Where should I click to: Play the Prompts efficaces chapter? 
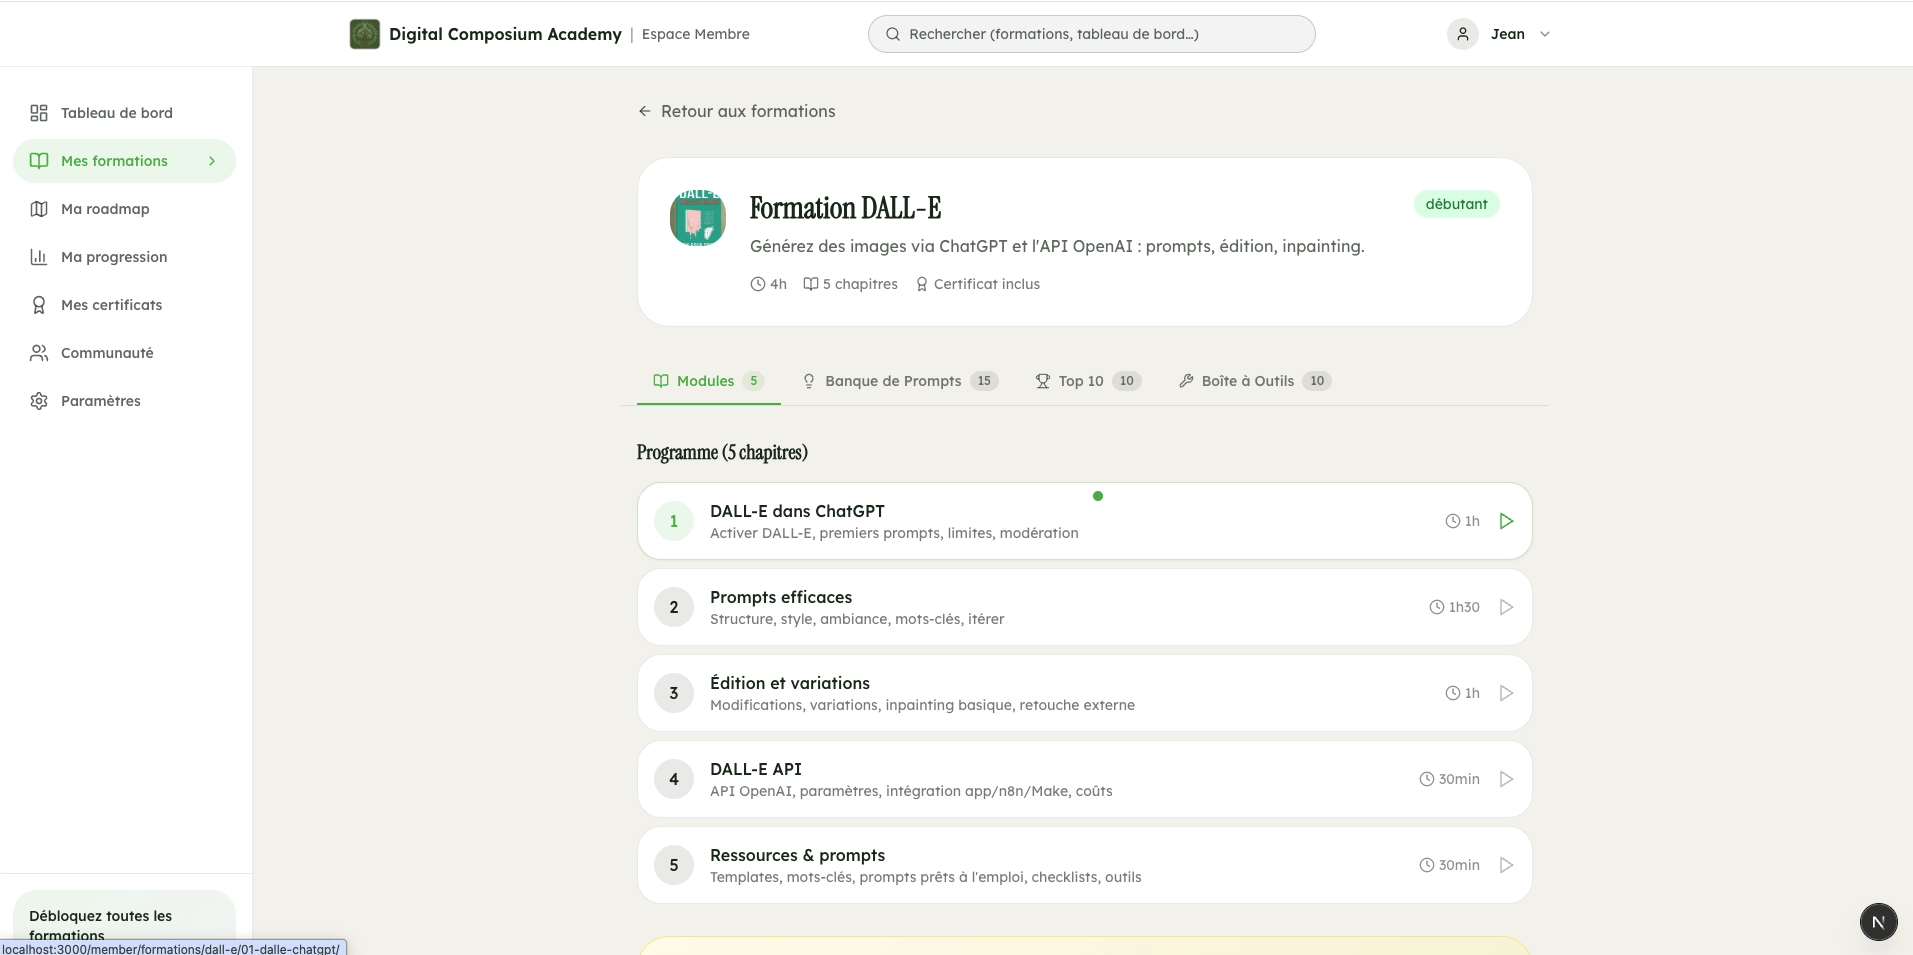[x=1505, y=606]
